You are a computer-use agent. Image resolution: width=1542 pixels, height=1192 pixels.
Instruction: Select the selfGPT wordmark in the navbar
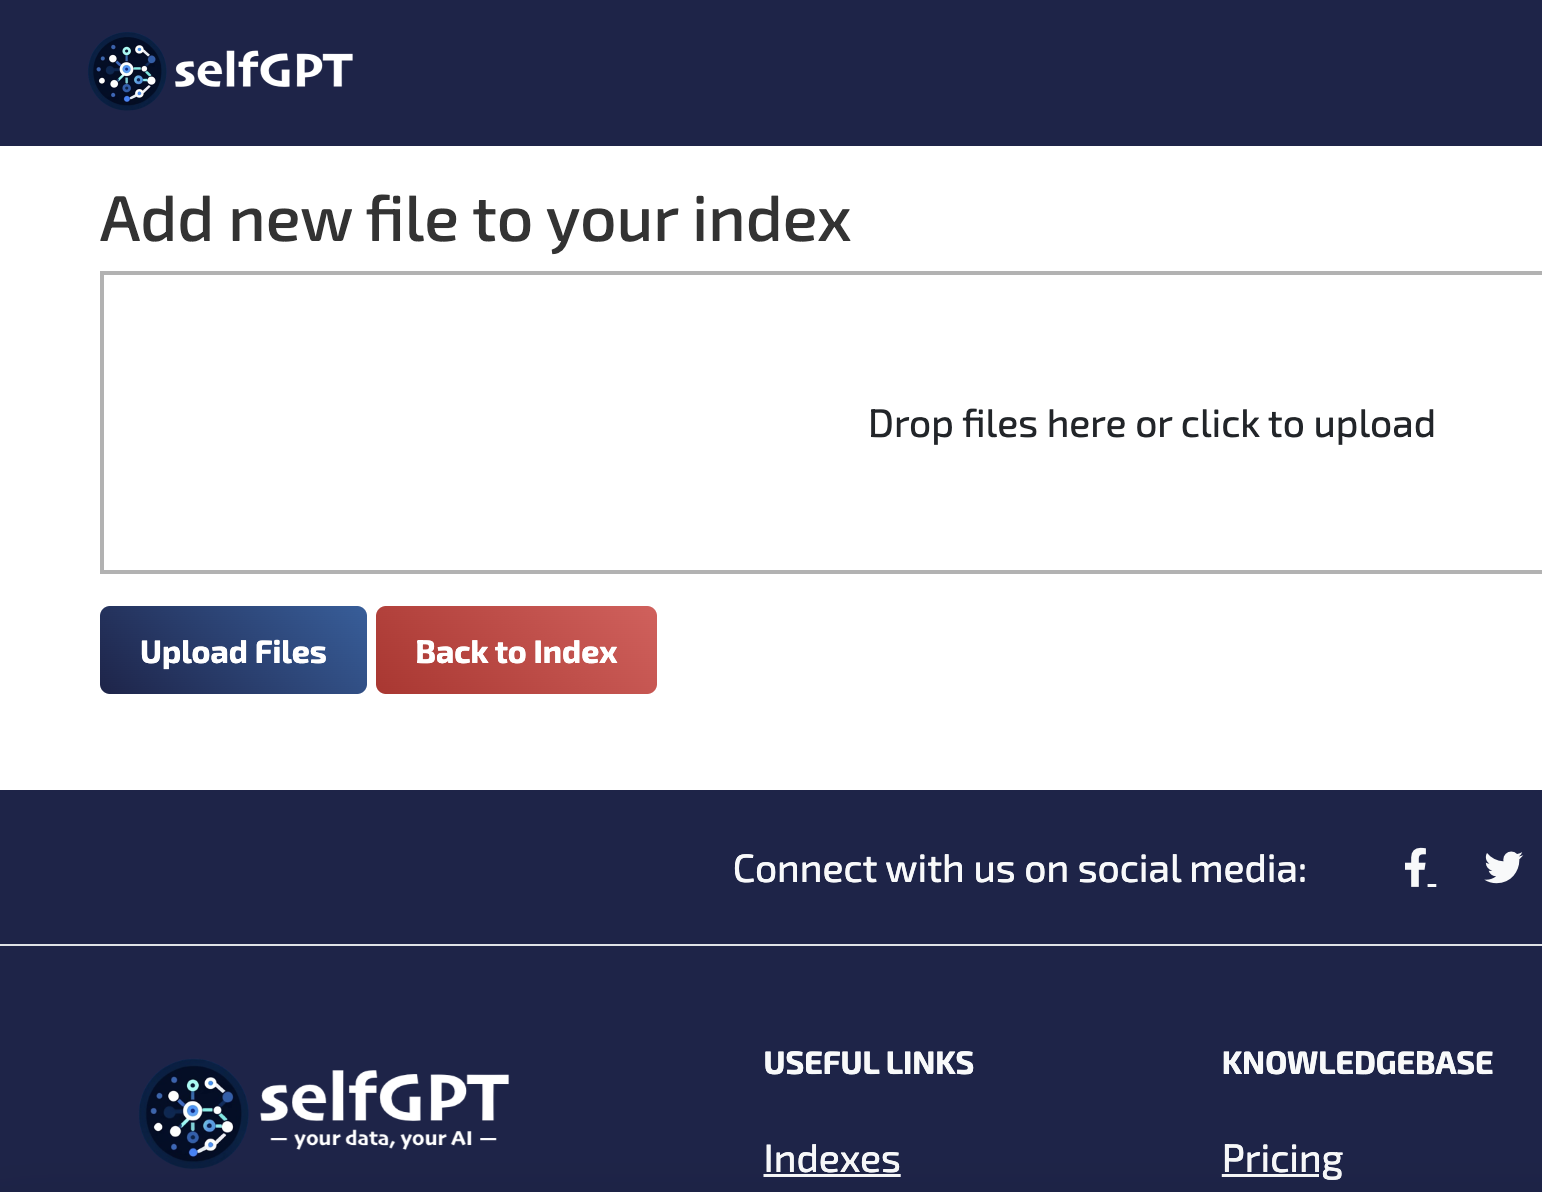pyautogui.click(x=262, y=70)
